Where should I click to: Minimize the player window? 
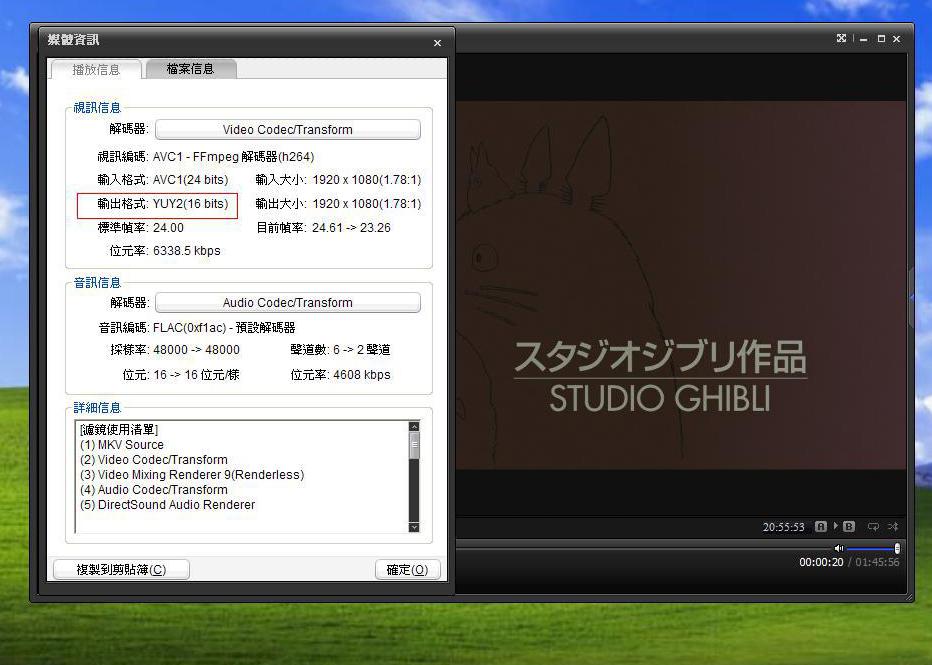[864, 39]
